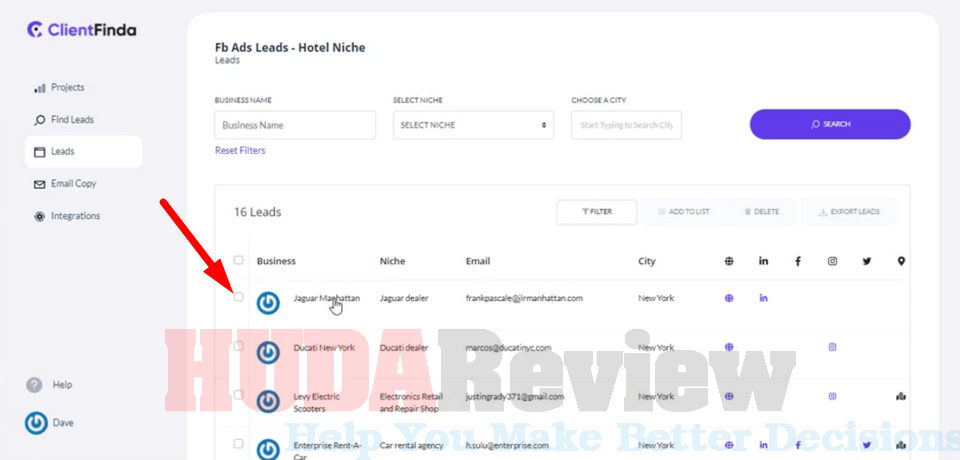Viewport: 960px width, 460px height.
Task: Click the Reset Filters link
Action: pos(240,151)
